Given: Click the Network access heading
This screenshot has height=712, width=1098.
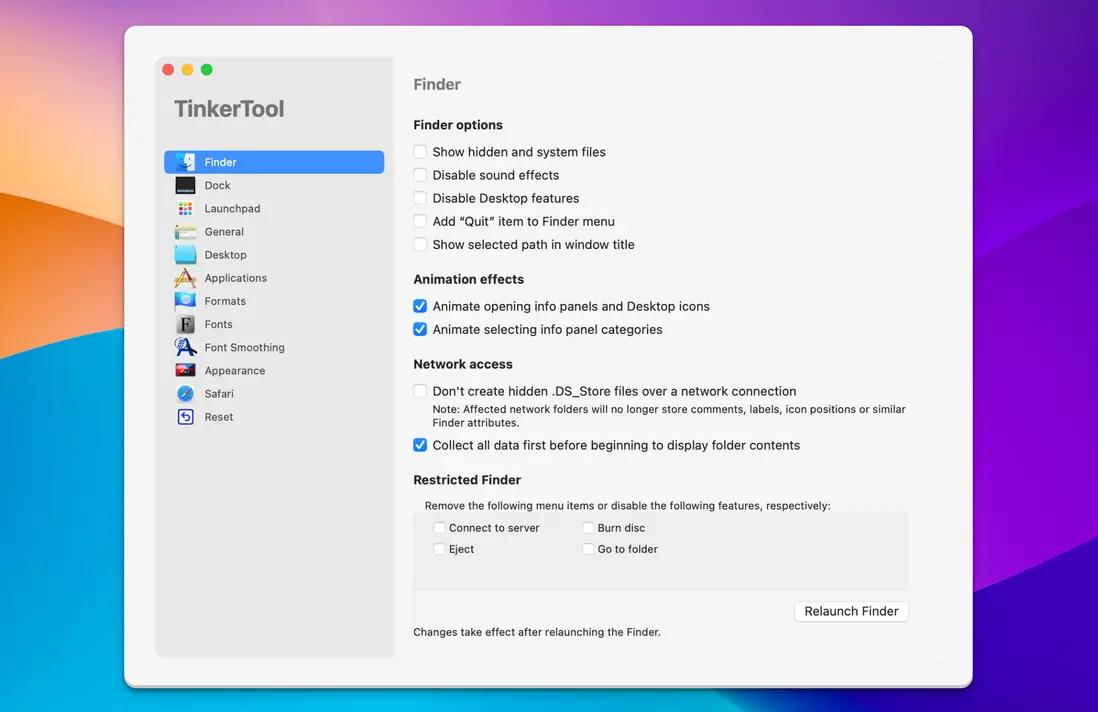Looking at the screenshot, I should coord(463,364).
